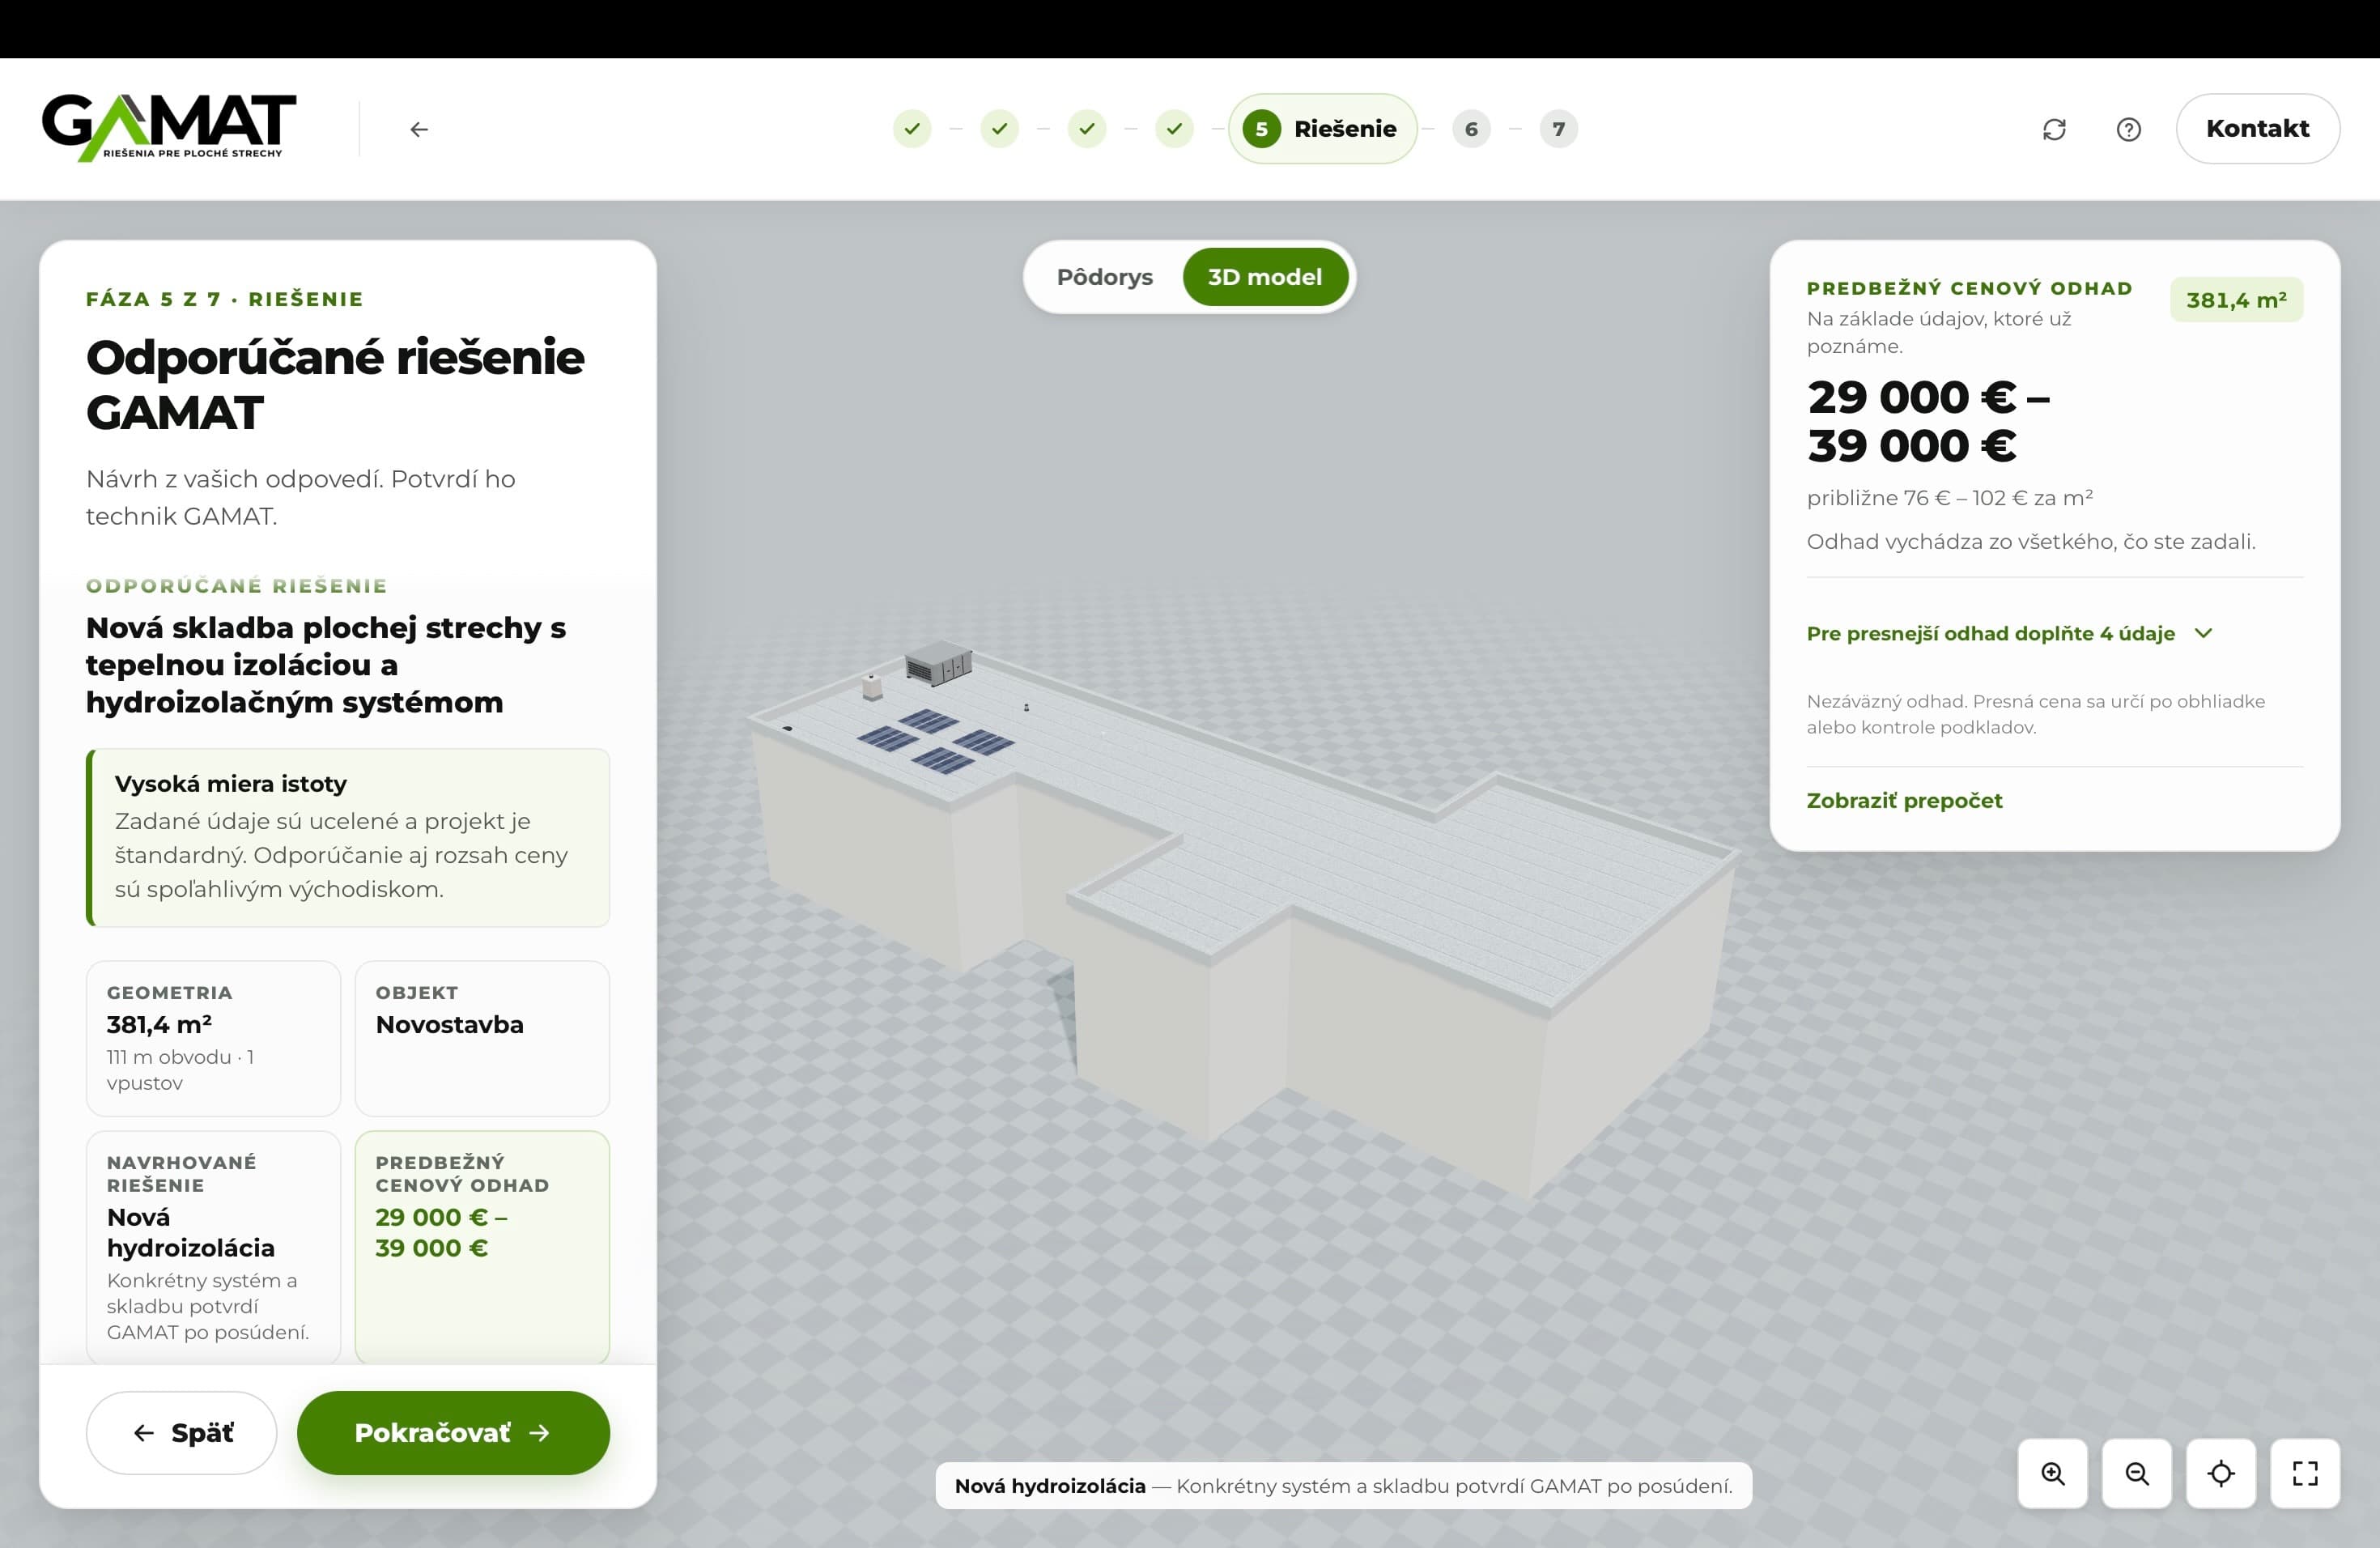Select the Objekt Novostavba card
The image size is (2380, 1548).
tap(482, 1038)
